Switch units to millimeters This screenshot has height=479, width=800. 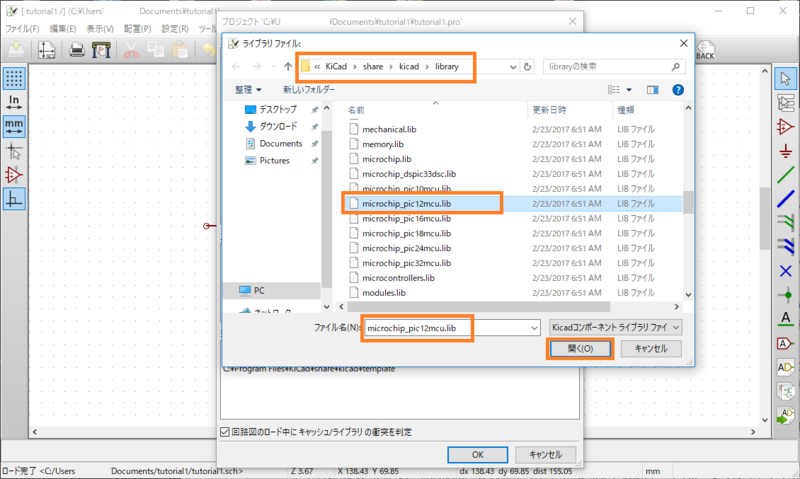[x=14, y=126]
